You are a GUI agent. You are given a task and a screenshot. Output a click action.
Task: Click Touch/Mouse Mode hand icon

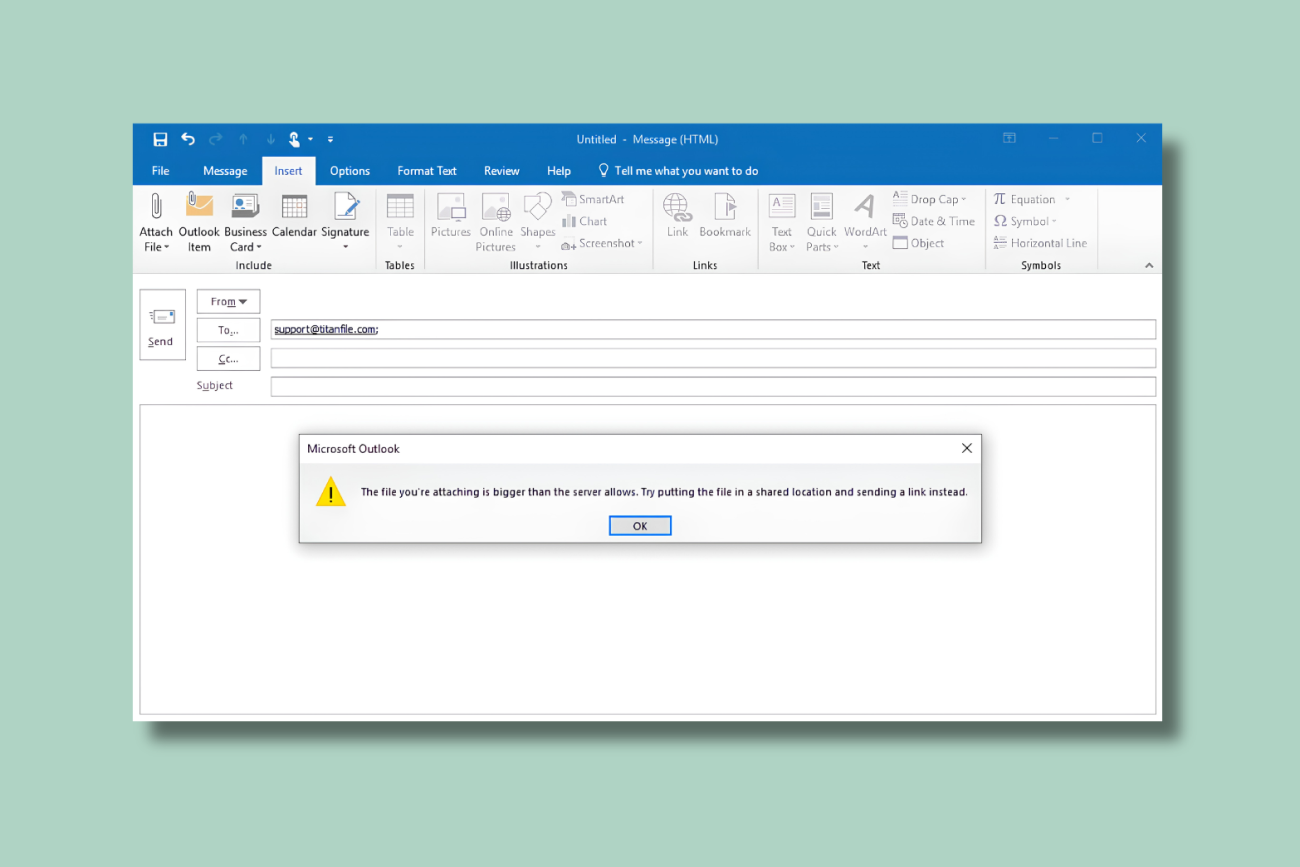pyautogui.click(x=295, y=139)
